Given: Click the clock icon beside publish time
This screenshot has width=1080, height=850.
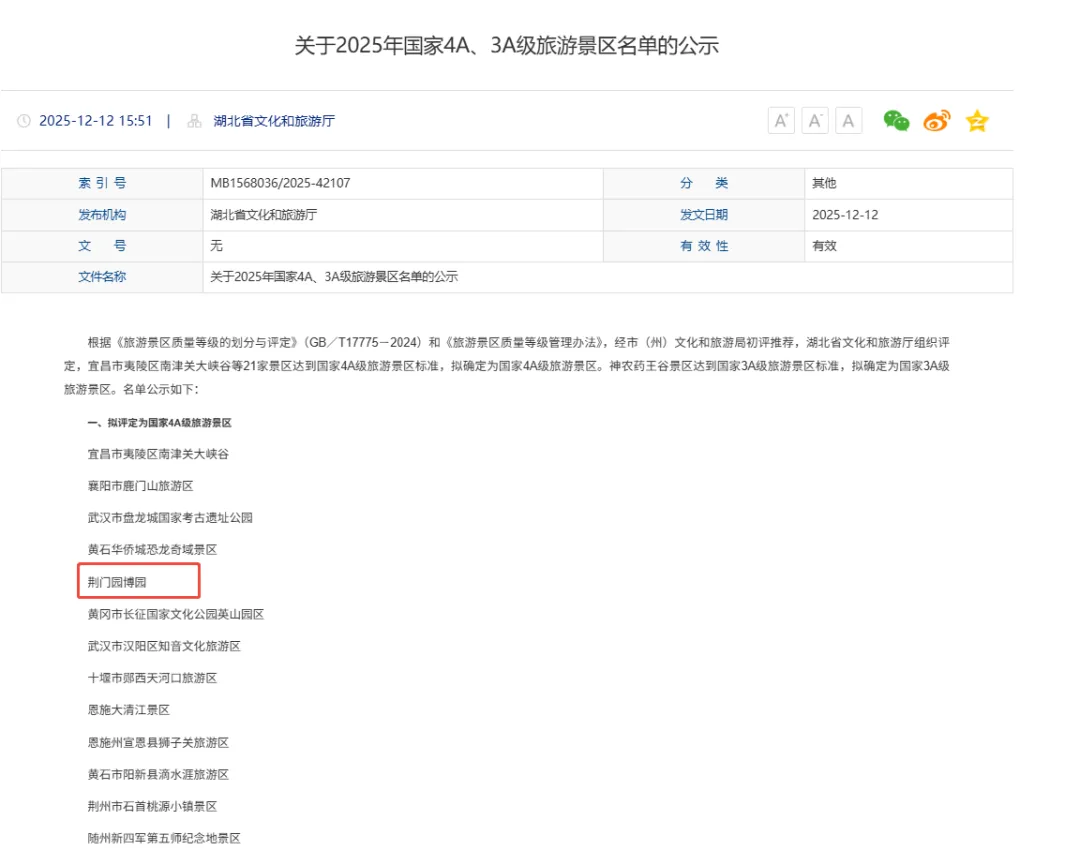Looking at the screenshot, I should pyautogui.click(x=24, y=121).
